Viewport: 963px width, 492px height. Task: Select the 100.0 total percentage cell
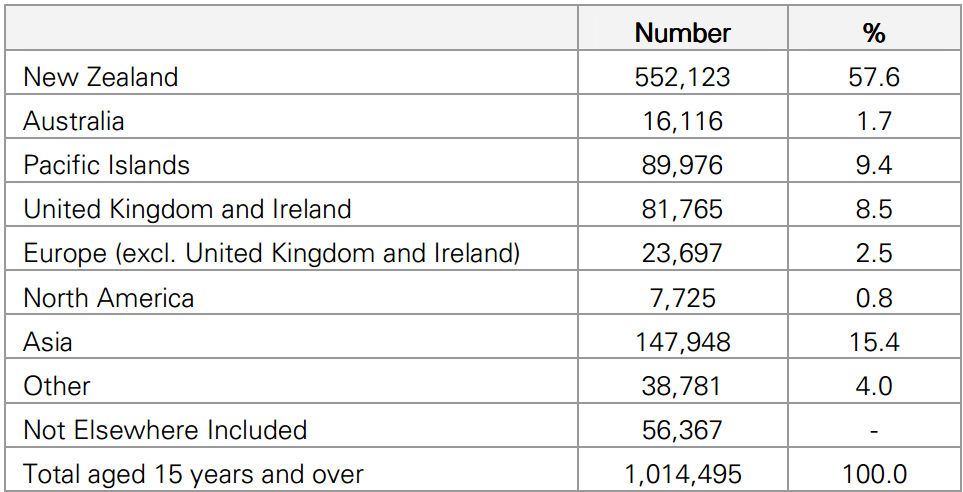874,474
